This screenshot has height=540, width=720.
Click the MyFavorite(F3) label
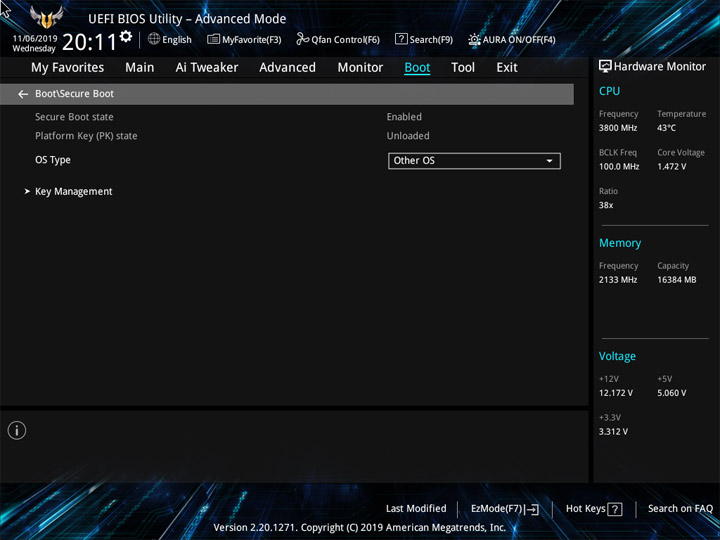252,40
